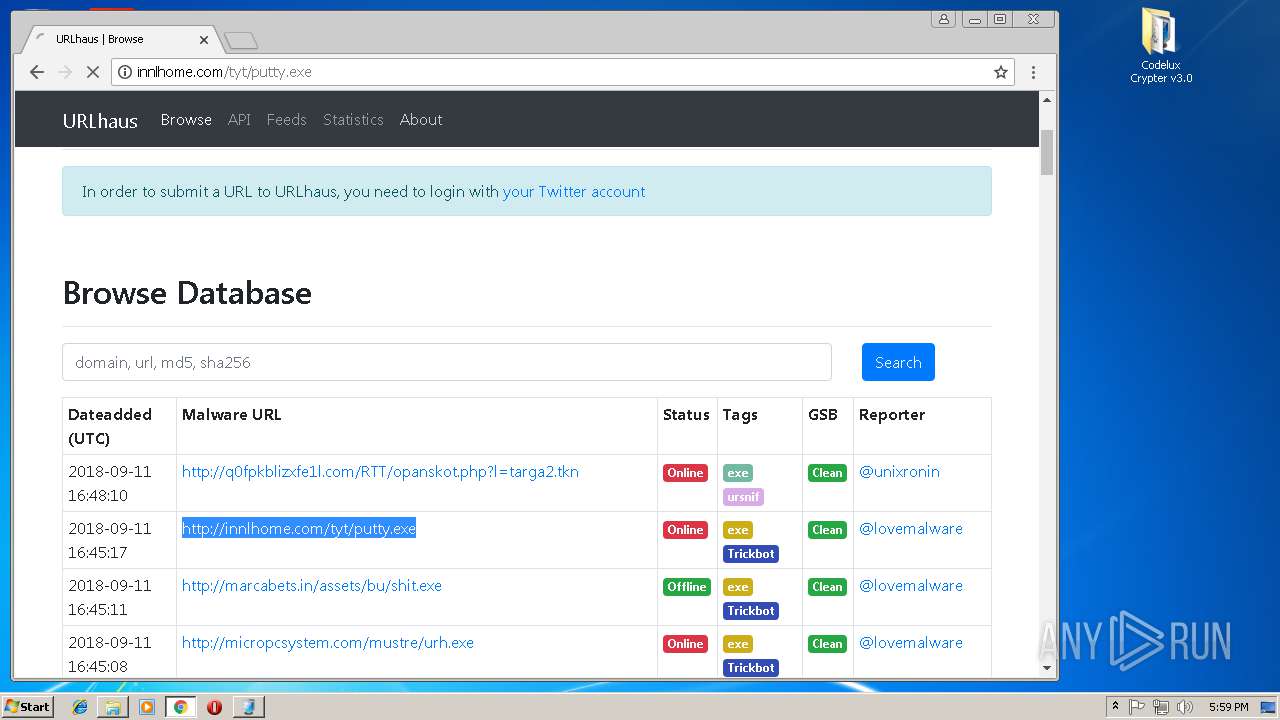Open the network tray icon

pos(1161,707)
